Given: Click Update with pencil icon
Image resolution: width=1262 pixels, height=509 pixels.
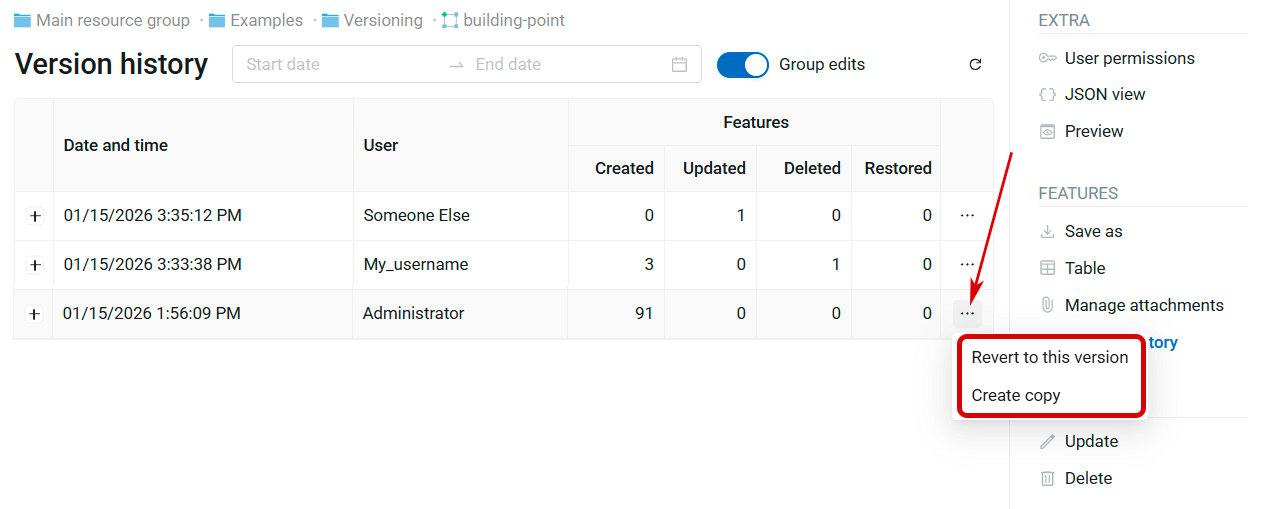Looking at the screenshot, I should (1091, 441).
